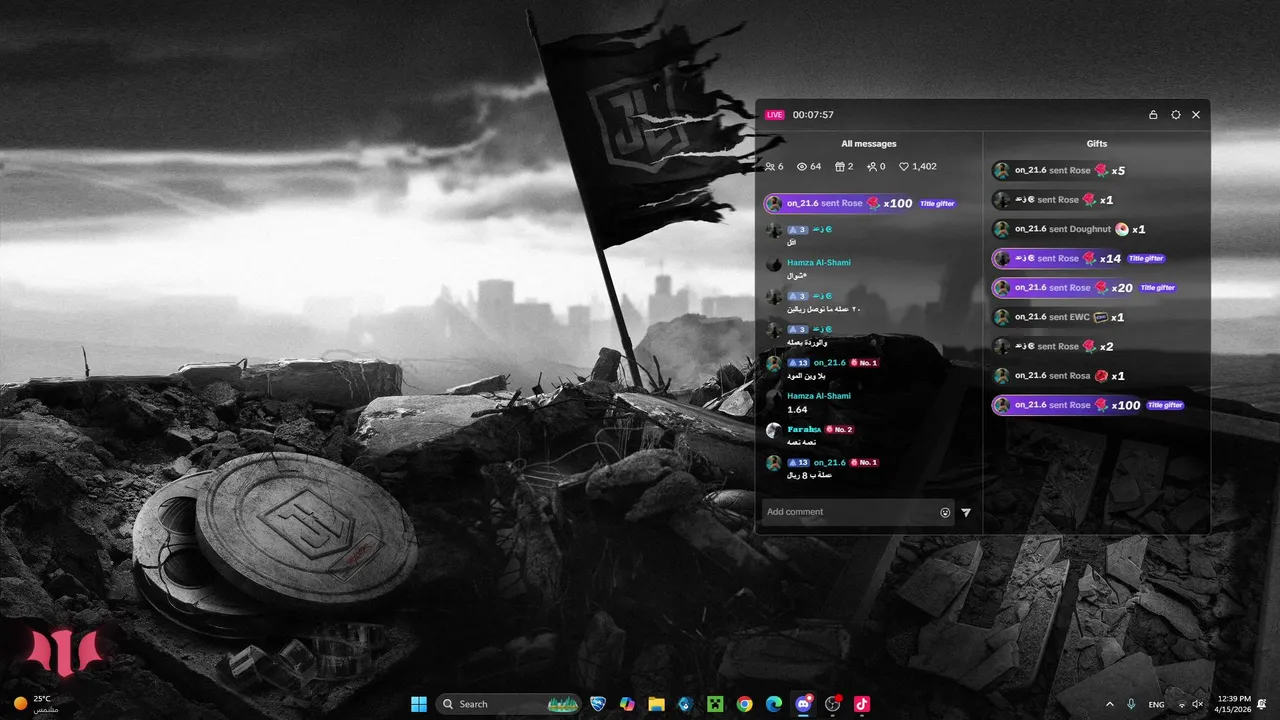The width and height of the screenshot is (1280, 720).
Task: Open live panel settings gear
Action: click(1176, 115)
